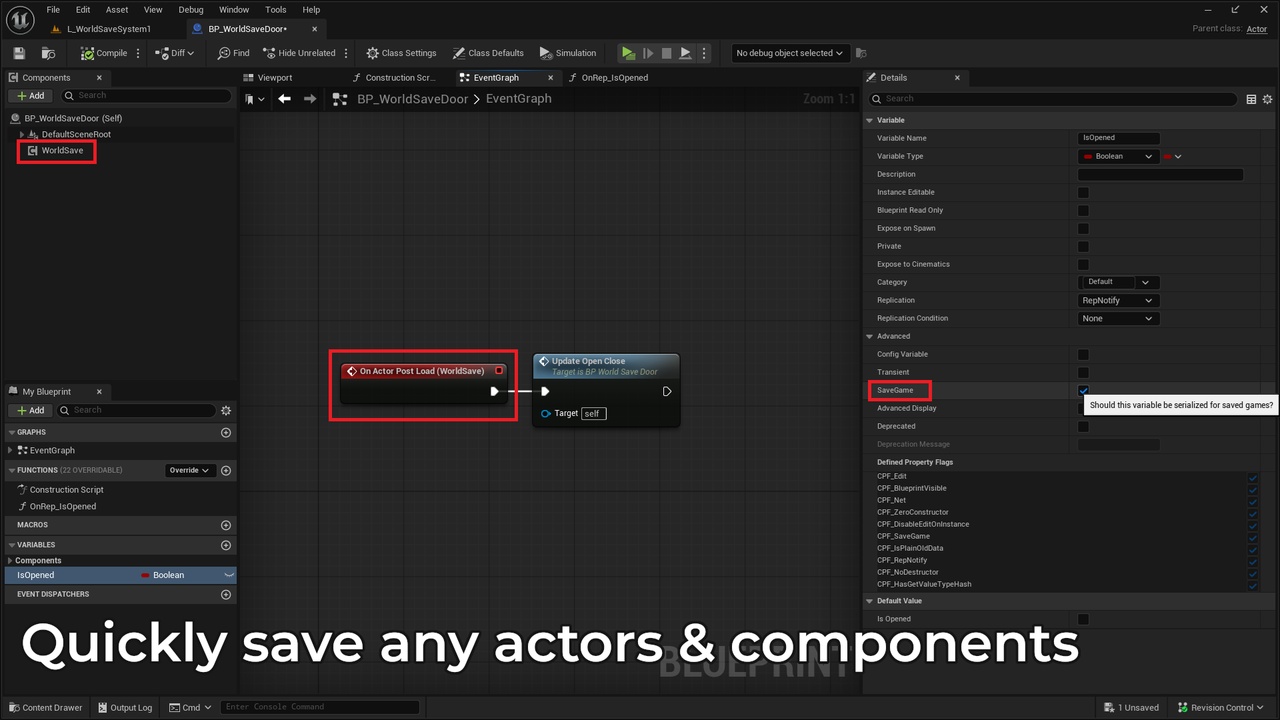This screenshot has height=720, width=1280.
Task: Navigate forward in the graph history
Action: (310, 98)
